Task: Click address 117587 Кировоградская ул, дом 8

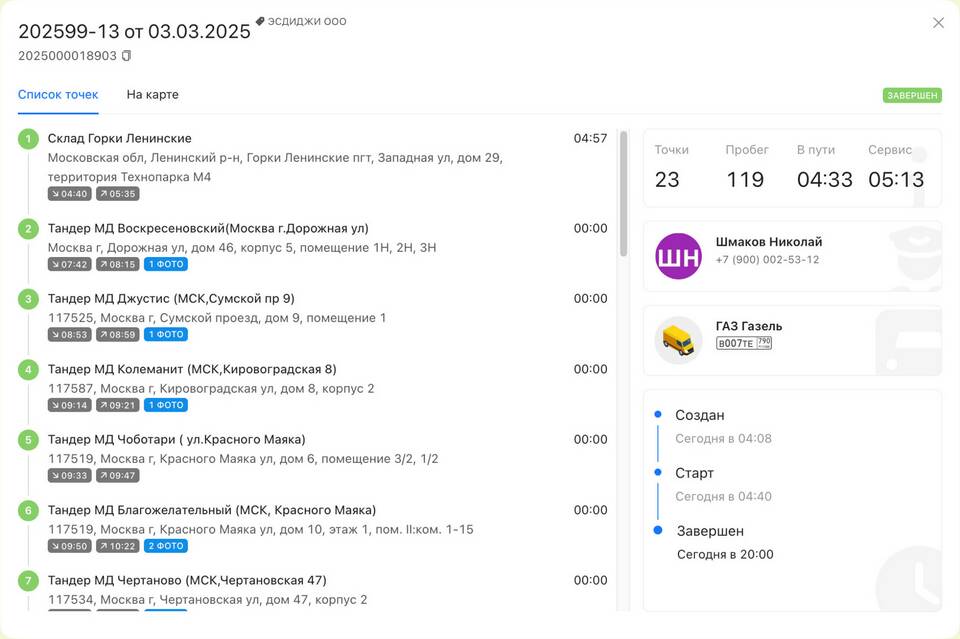Action: (x=211, y=388)
